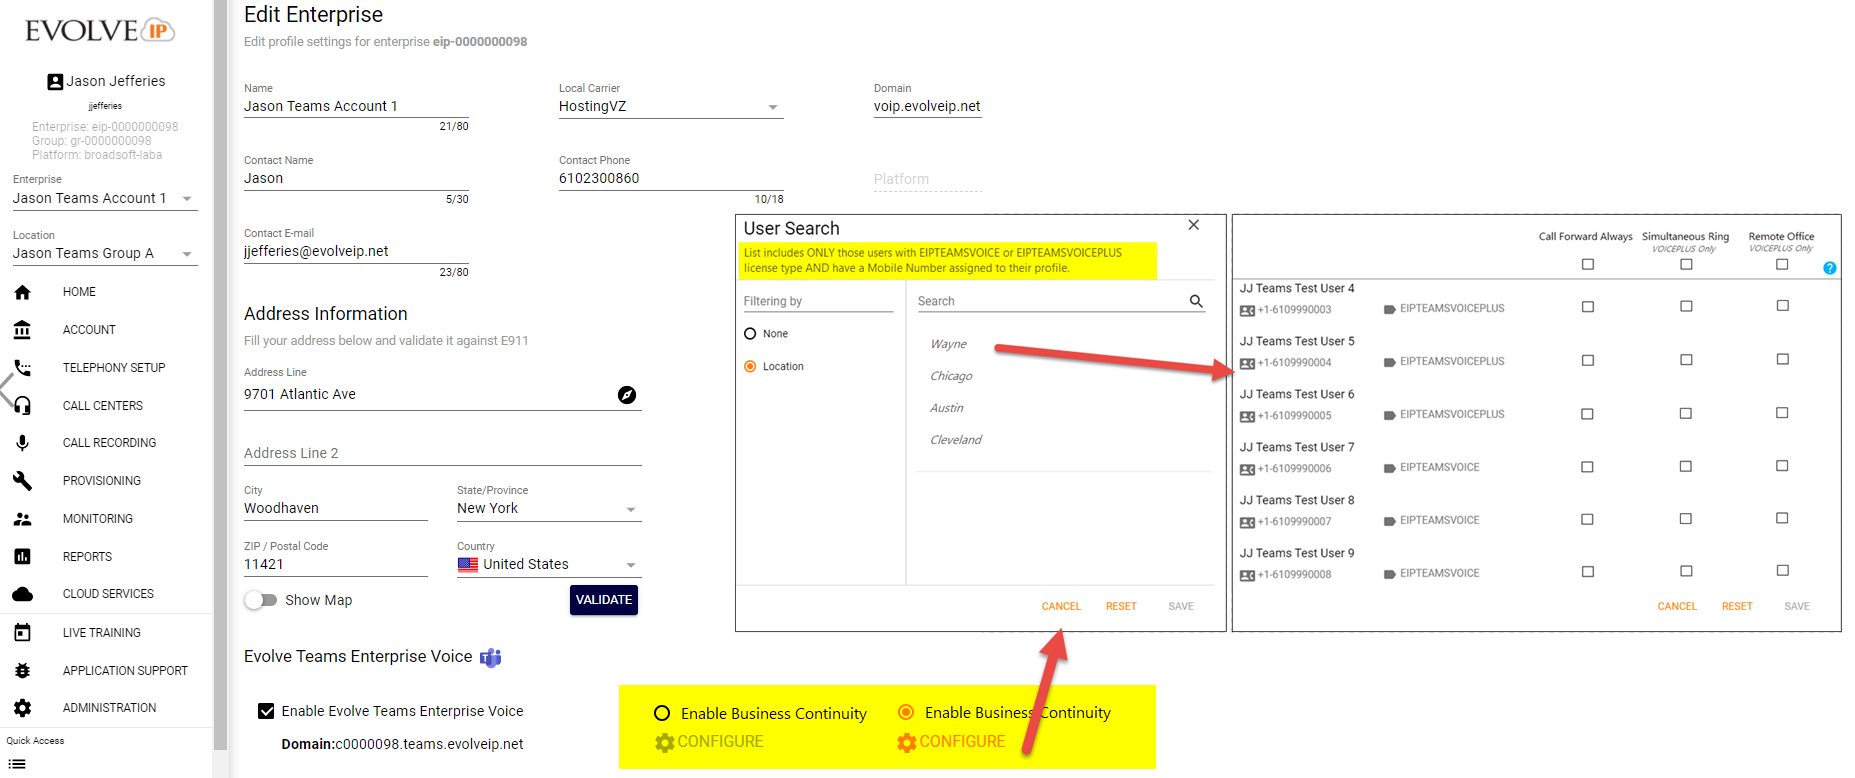Open the Telephony Setup menu
1855x778 pixels.
pyautogui.click(x=113, y=368)
